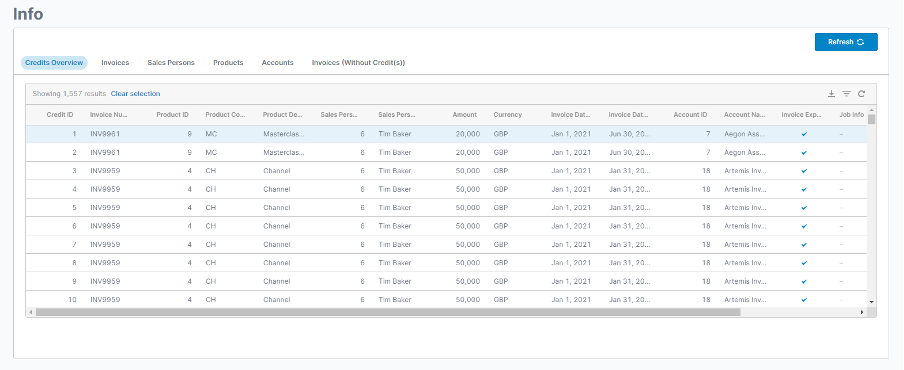Click INV9981 in Credit ID 2 row

105,153
